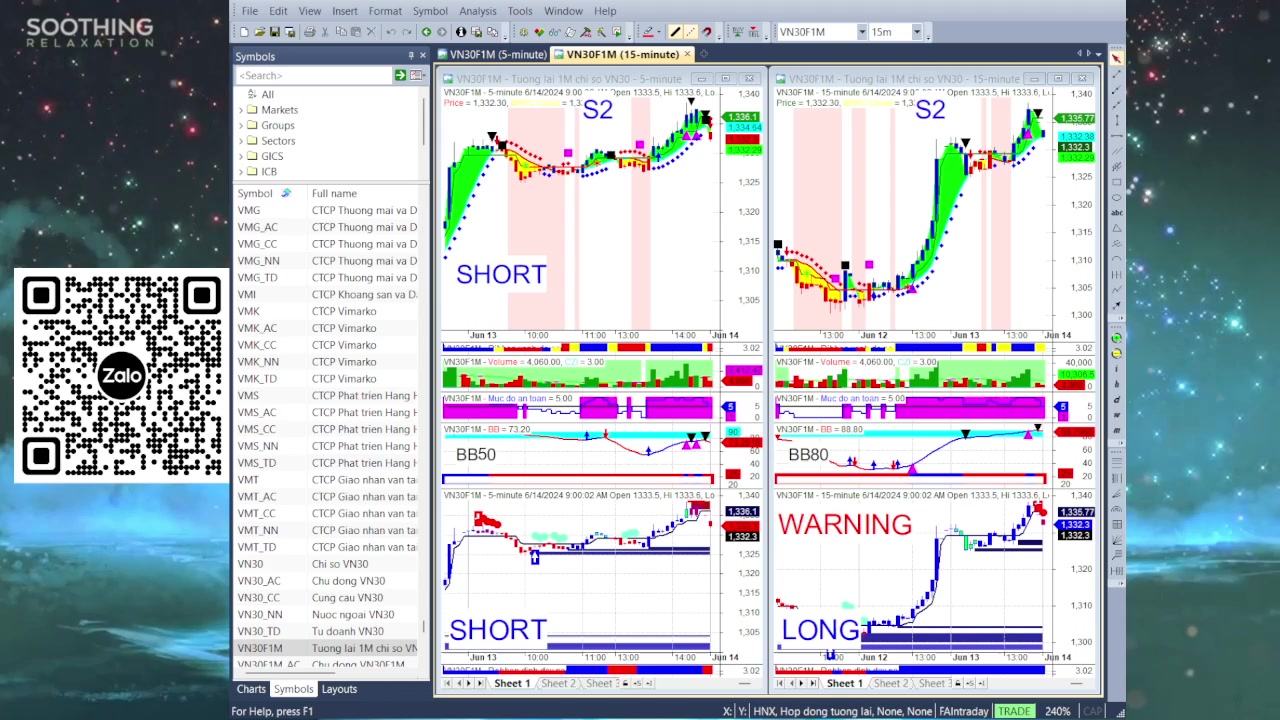Screen dimensions: 1280x720
Task: Open the Tools menu
Action: (x=520, y=11)
